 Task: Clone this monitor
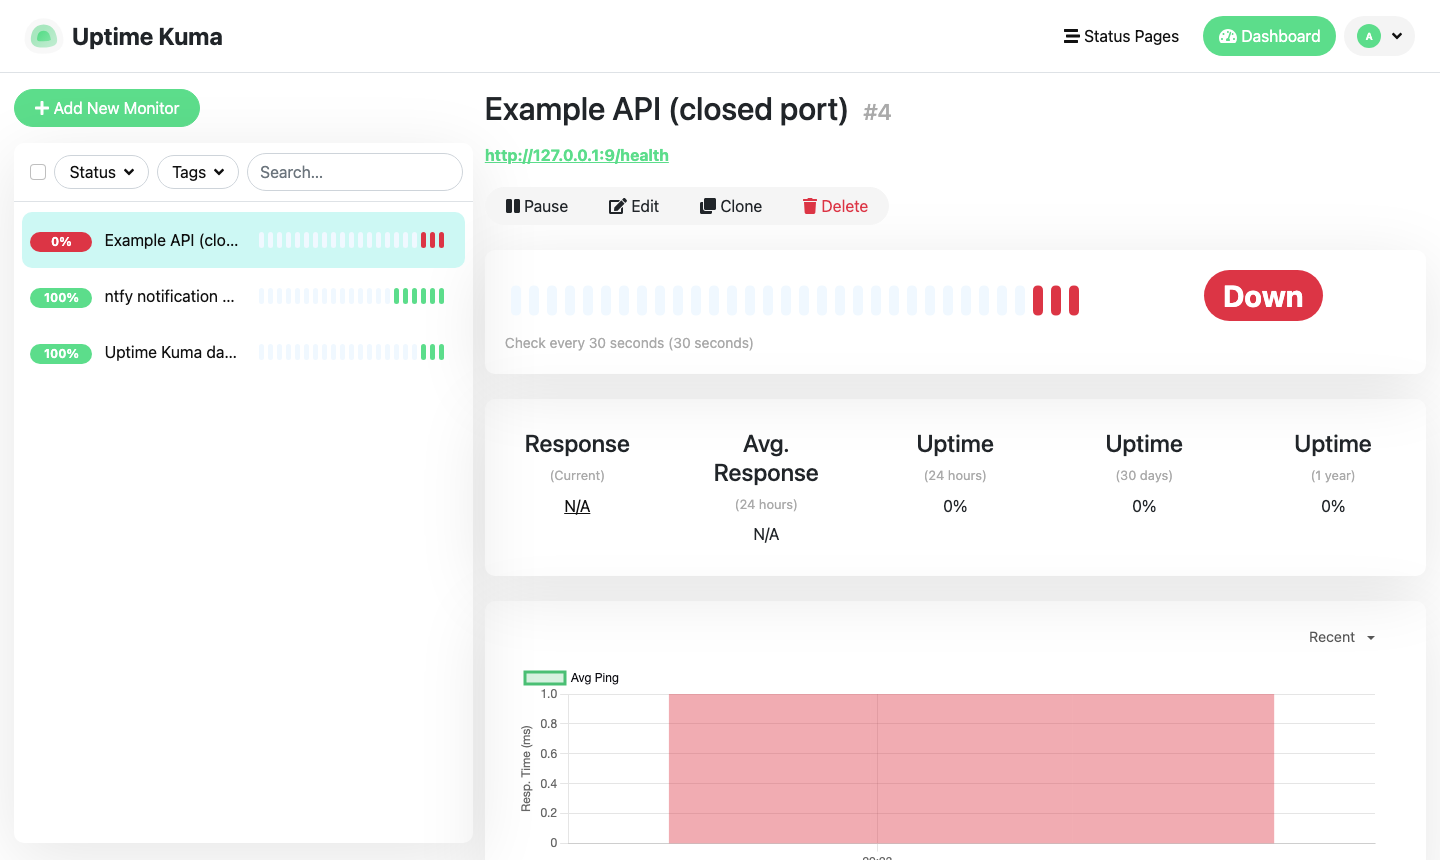tap(731, 206)
